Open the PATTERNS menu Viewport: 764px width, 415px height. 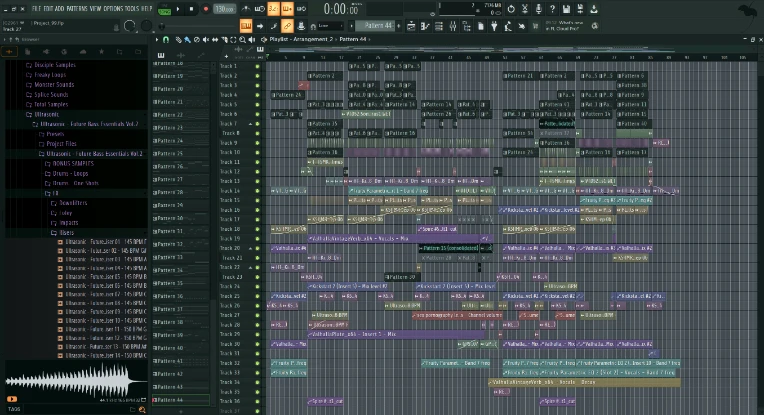(77, 7)
